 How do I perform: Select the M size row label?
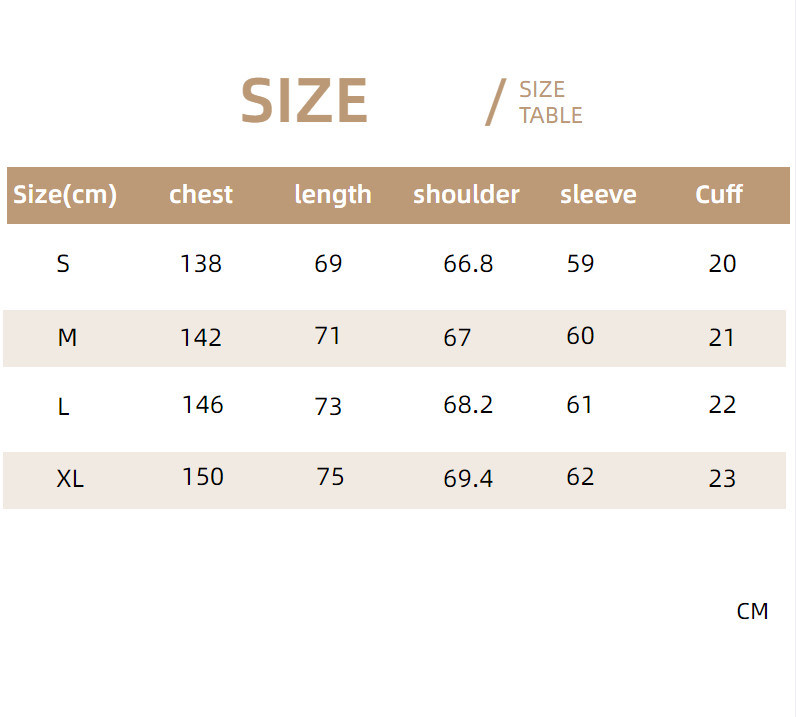click(x=67, y=338)
